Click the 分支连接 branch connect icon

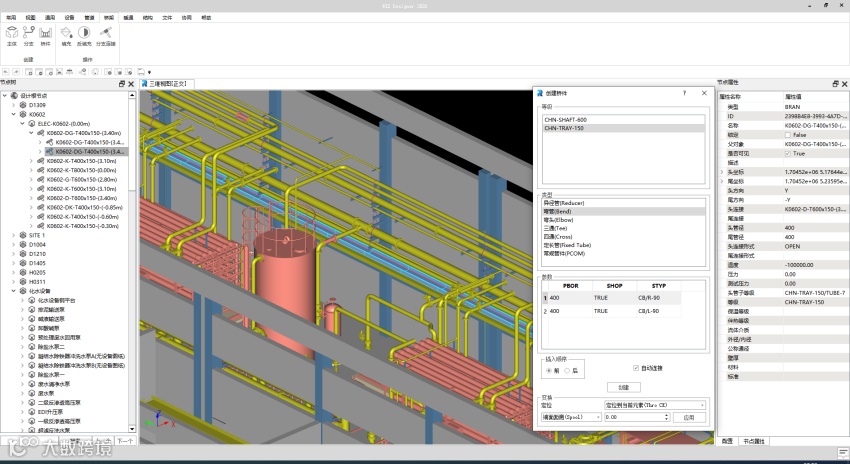[105, 34]
